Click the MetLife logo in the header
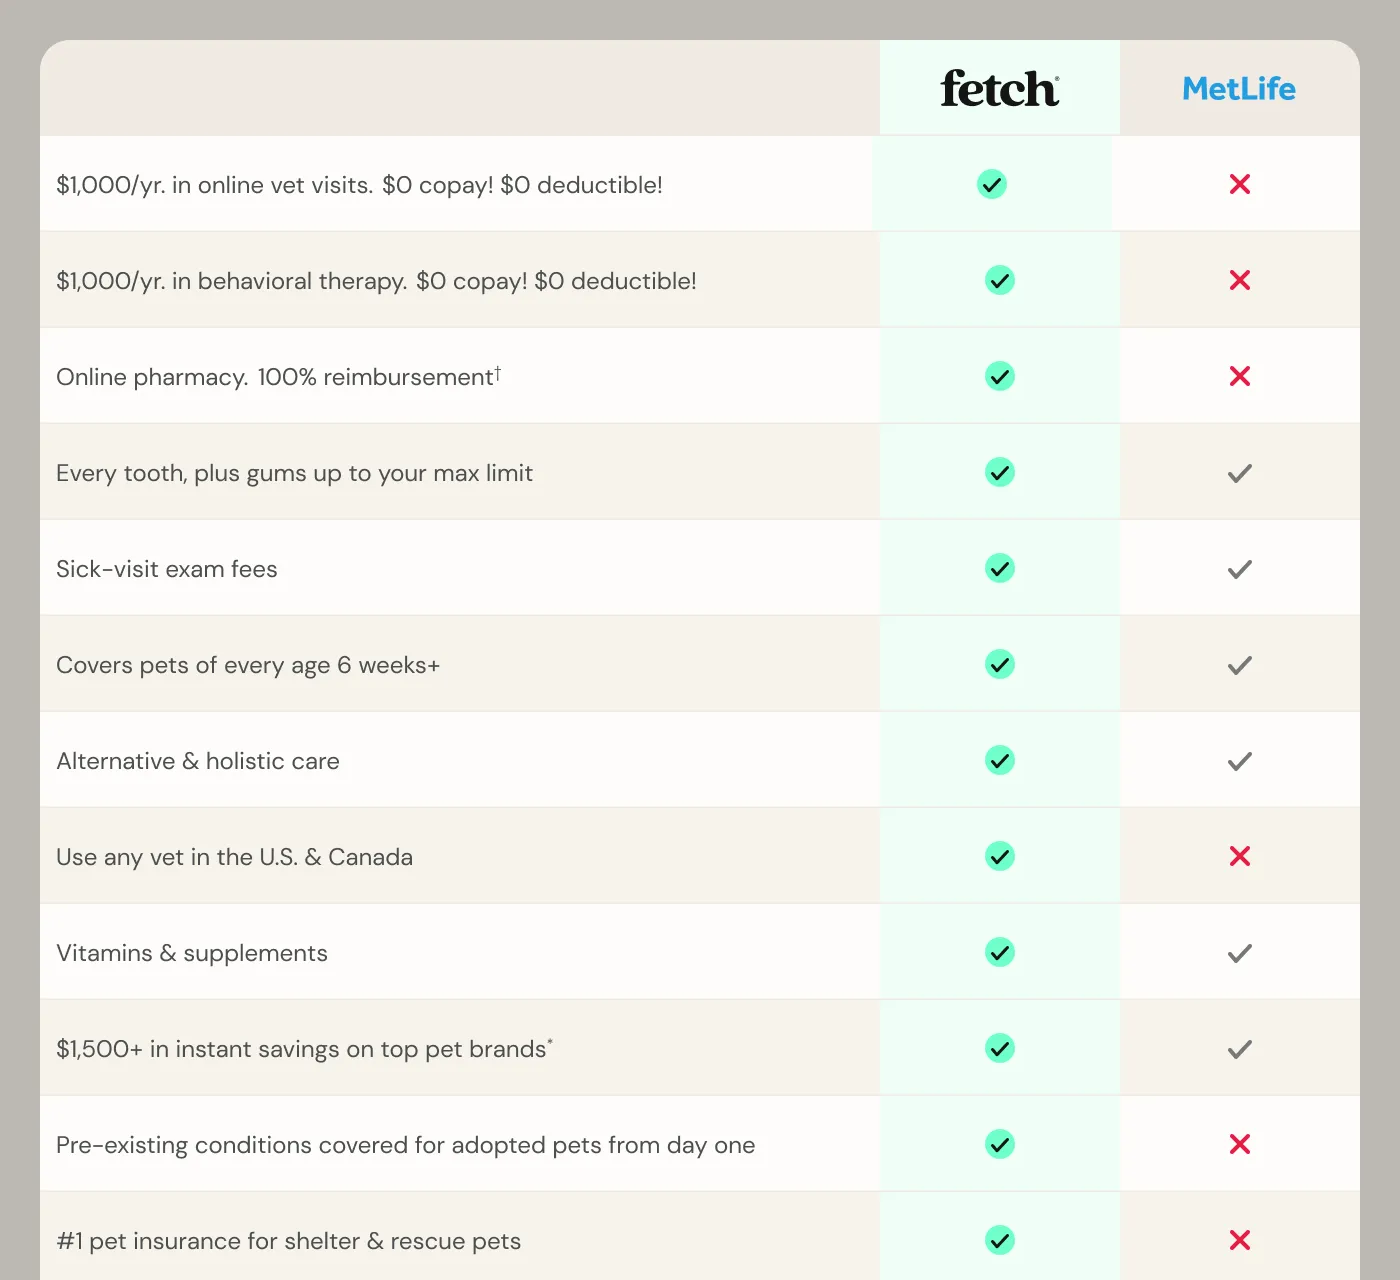Image resolution: width=1400 pixels, height=1280 pixels. click(1239, 89)
